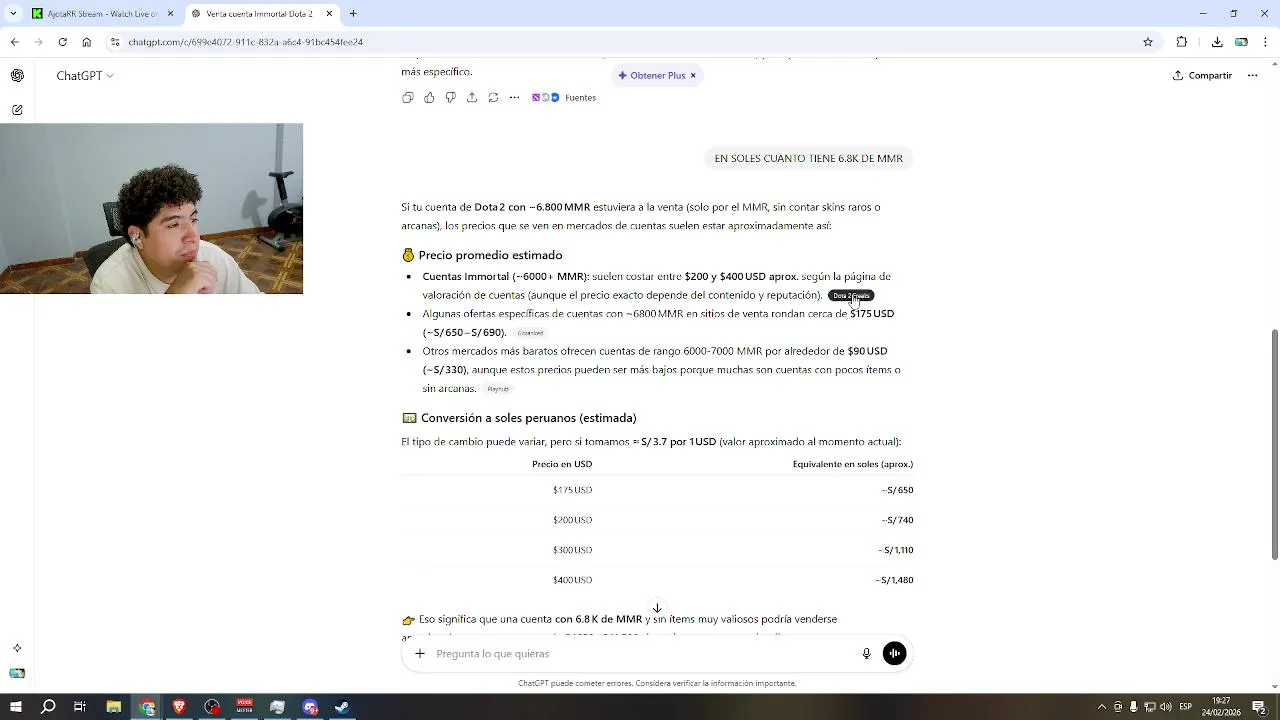The image size is (1280, 720).
Task: Click the source chip after S/690
Action: pos(530,333)
